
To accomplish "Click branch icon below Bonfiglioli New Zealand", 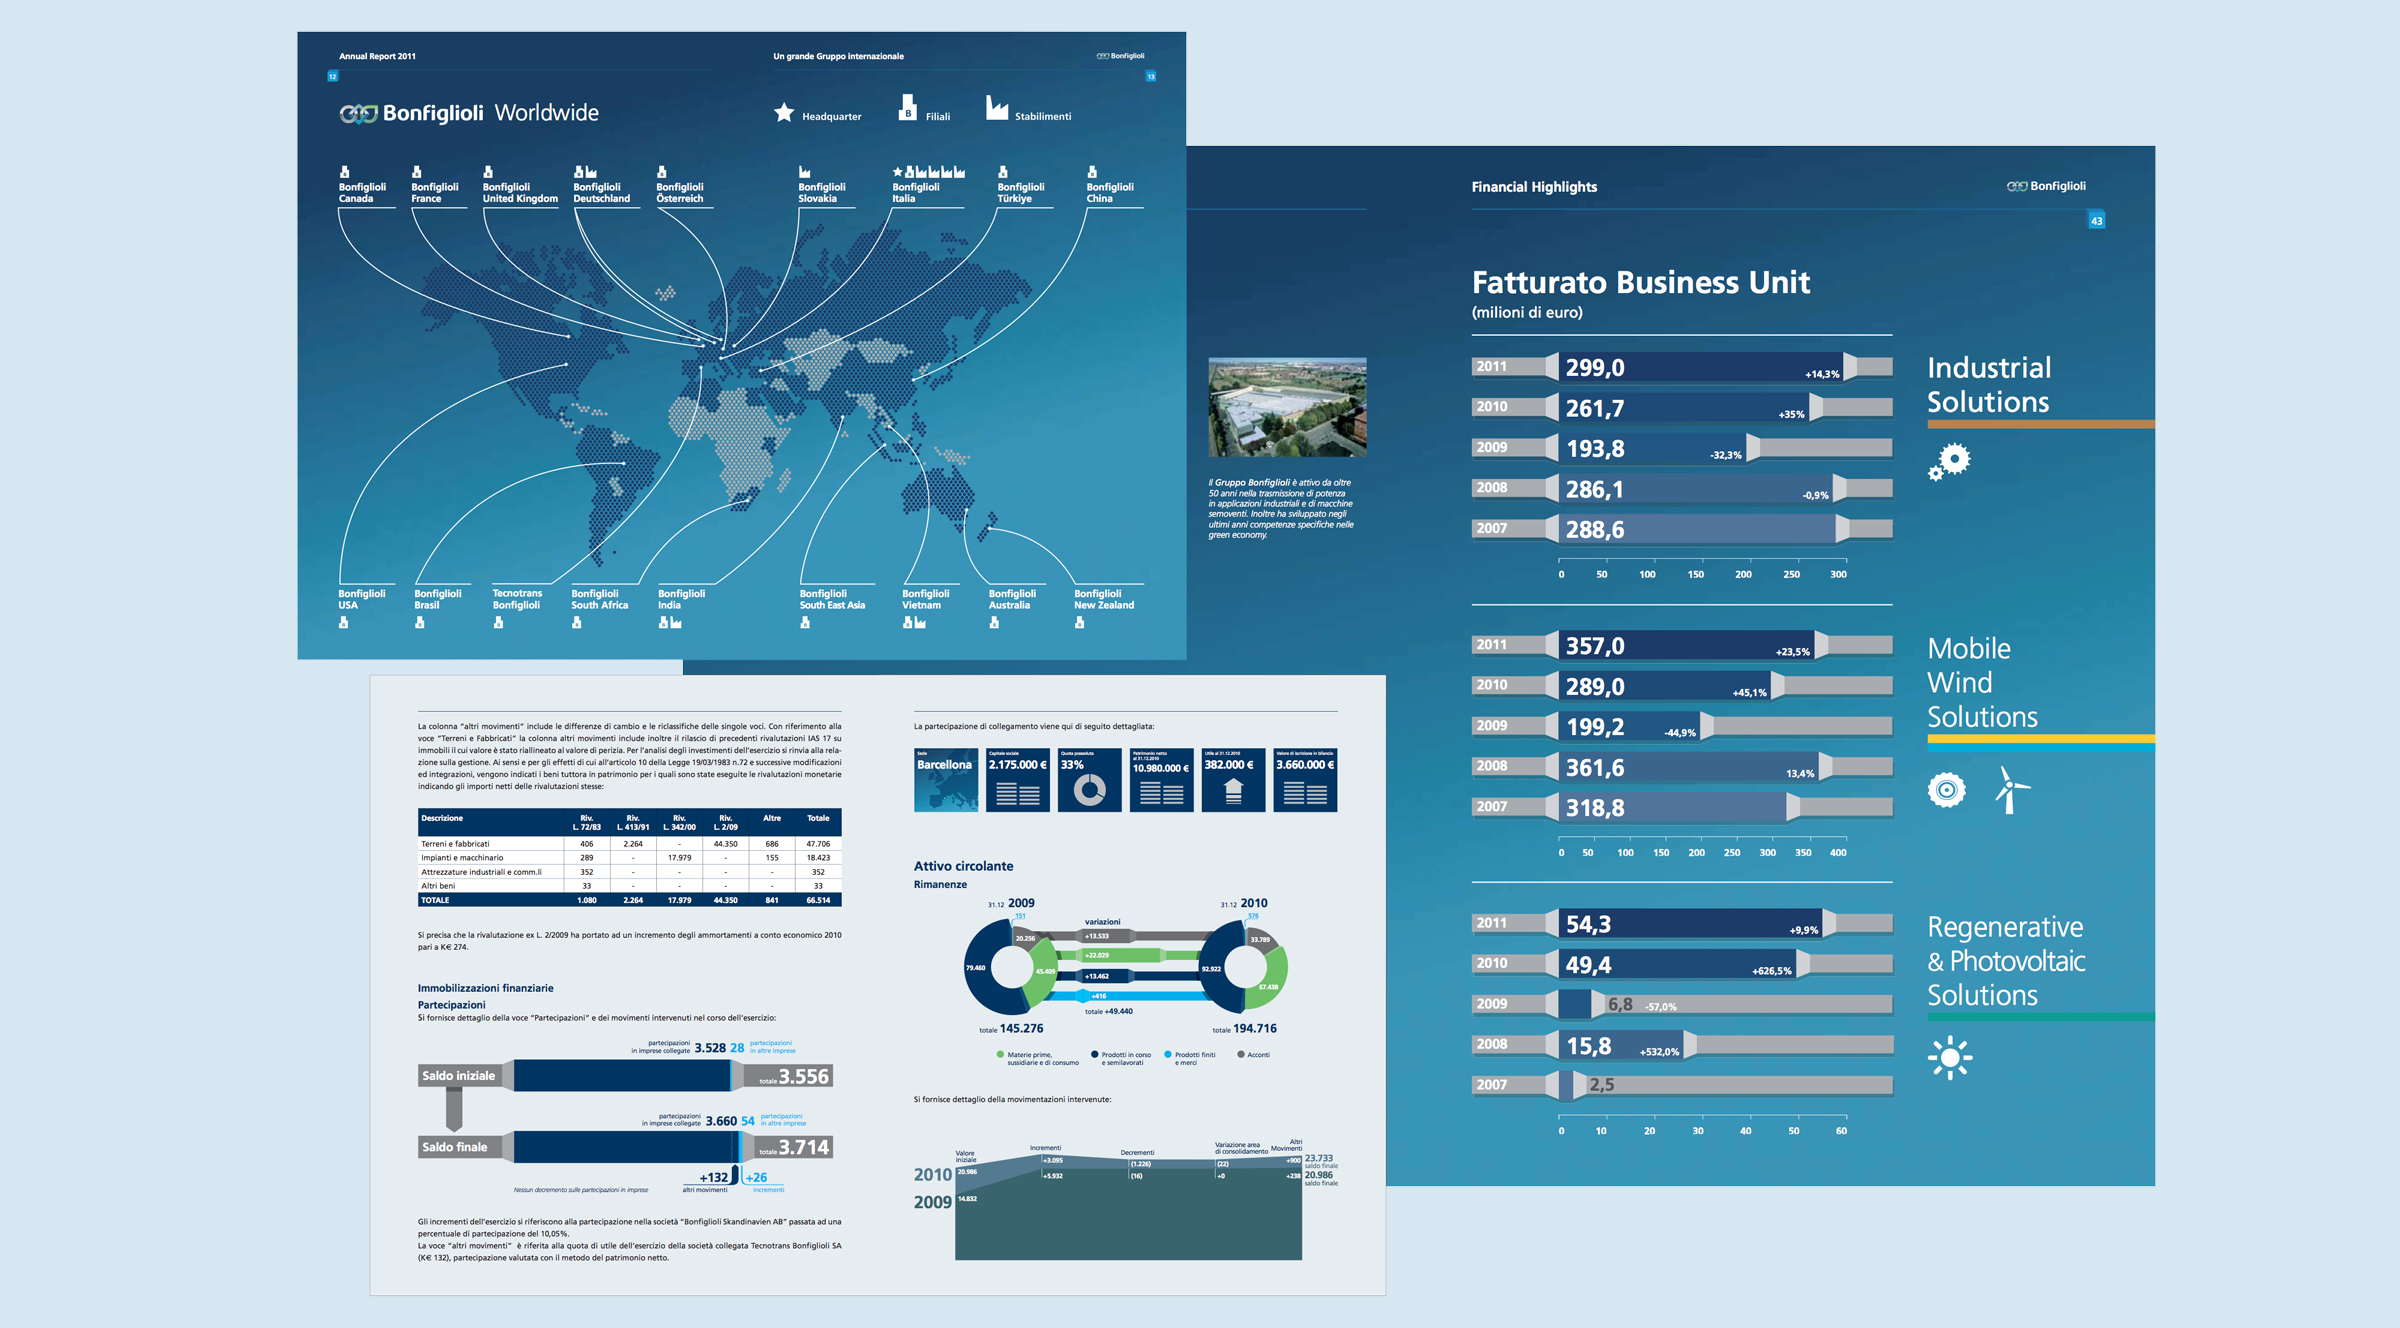I will 1080,623.
